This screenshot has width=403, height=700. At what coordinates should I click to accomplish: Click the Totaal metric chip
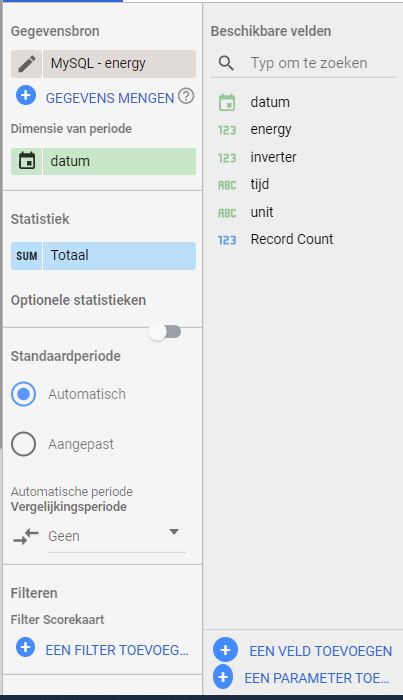(104, 256)
